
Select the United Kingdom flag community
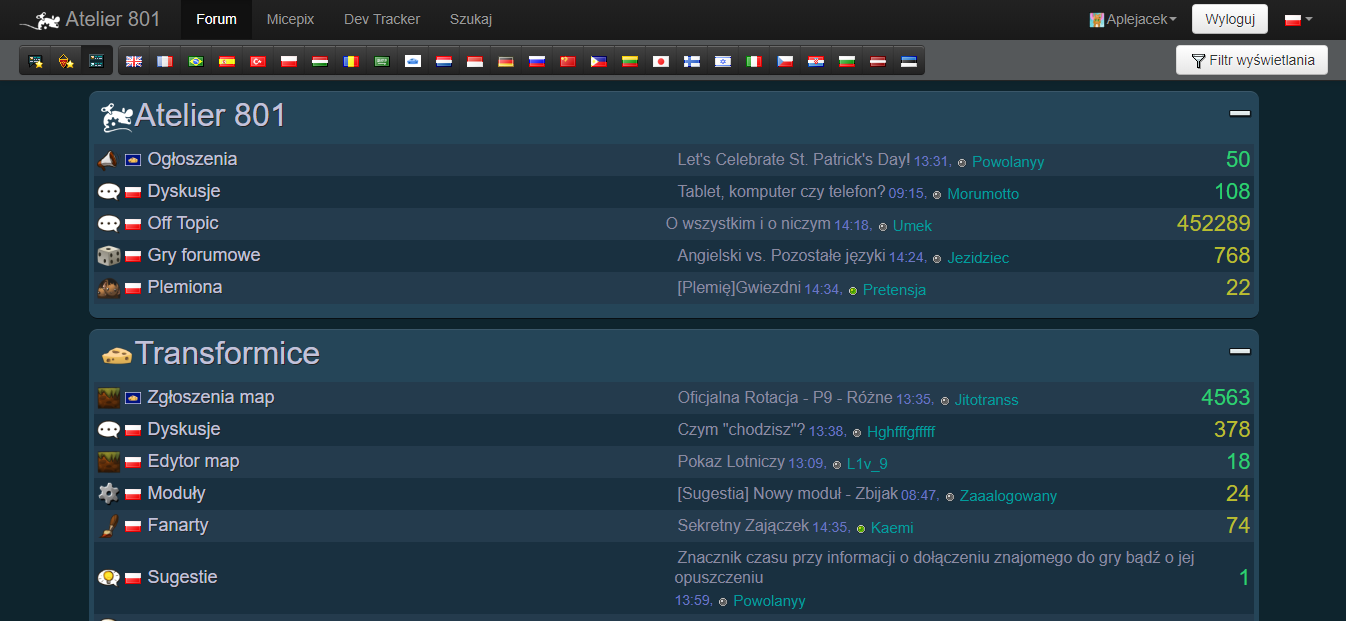coord(134,61)
